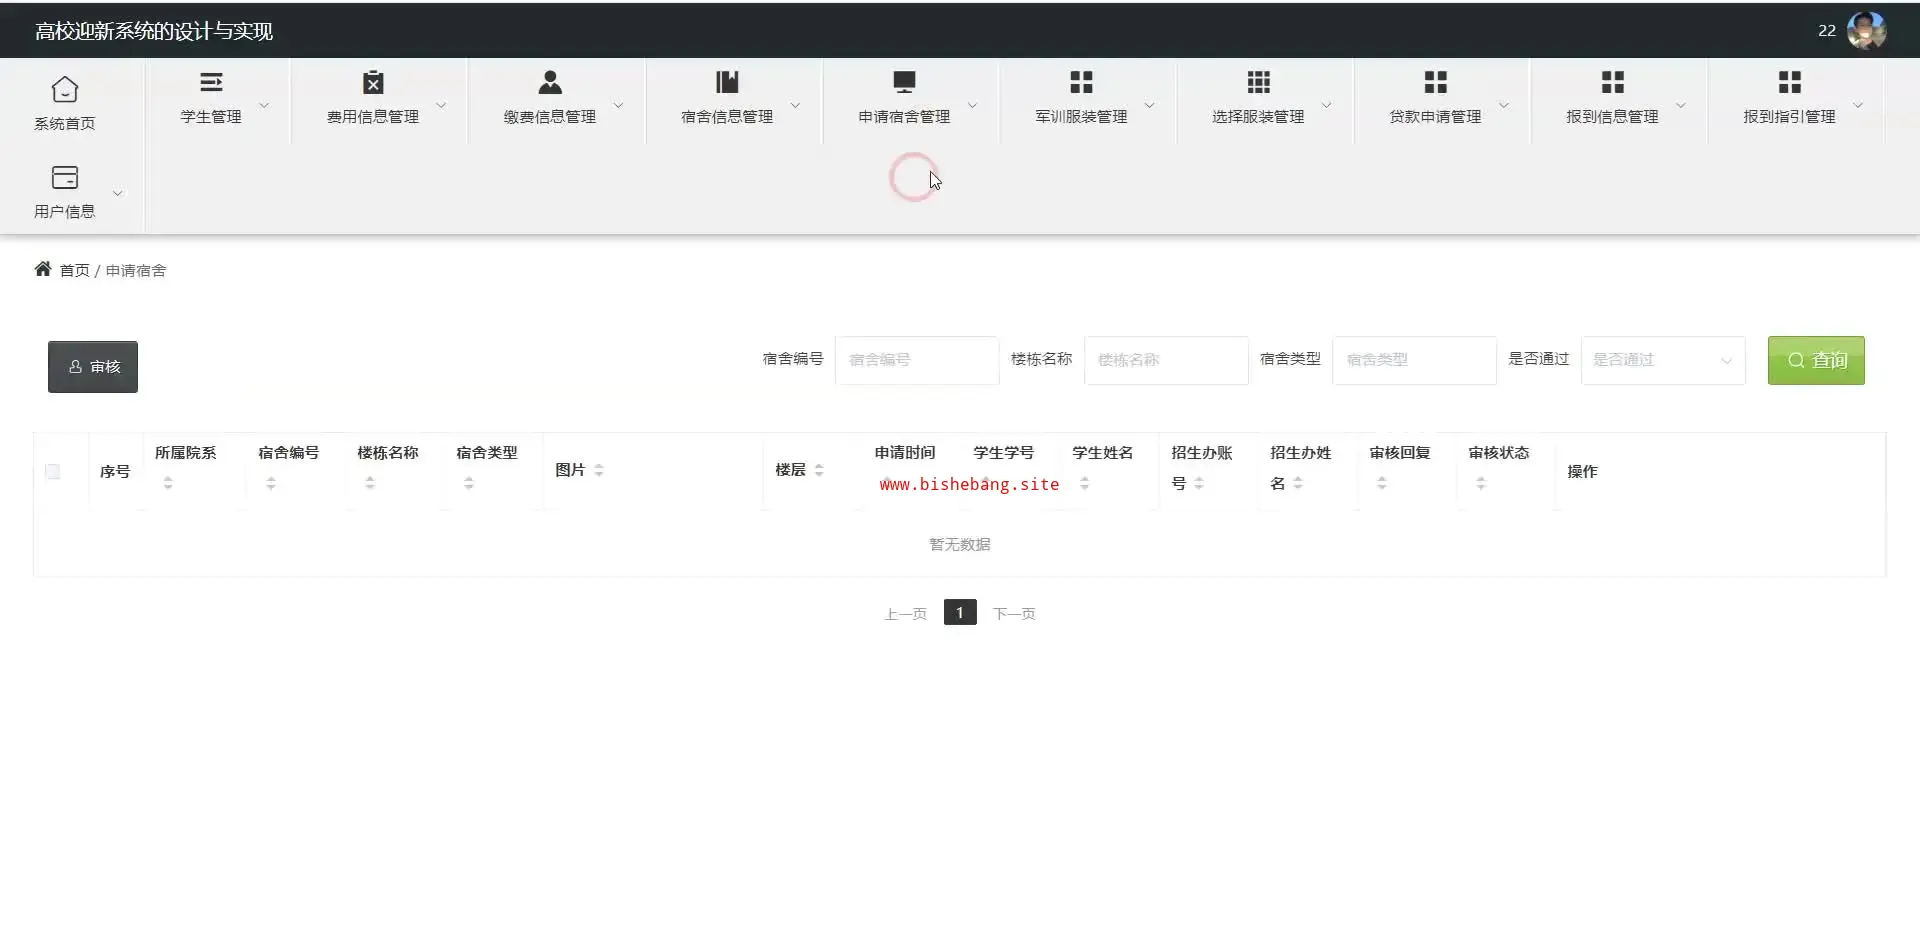This screenshot has width=1920, height=950.
Task: Expand the 报到指引管理 menu chevron
Action: (1858, 105)
